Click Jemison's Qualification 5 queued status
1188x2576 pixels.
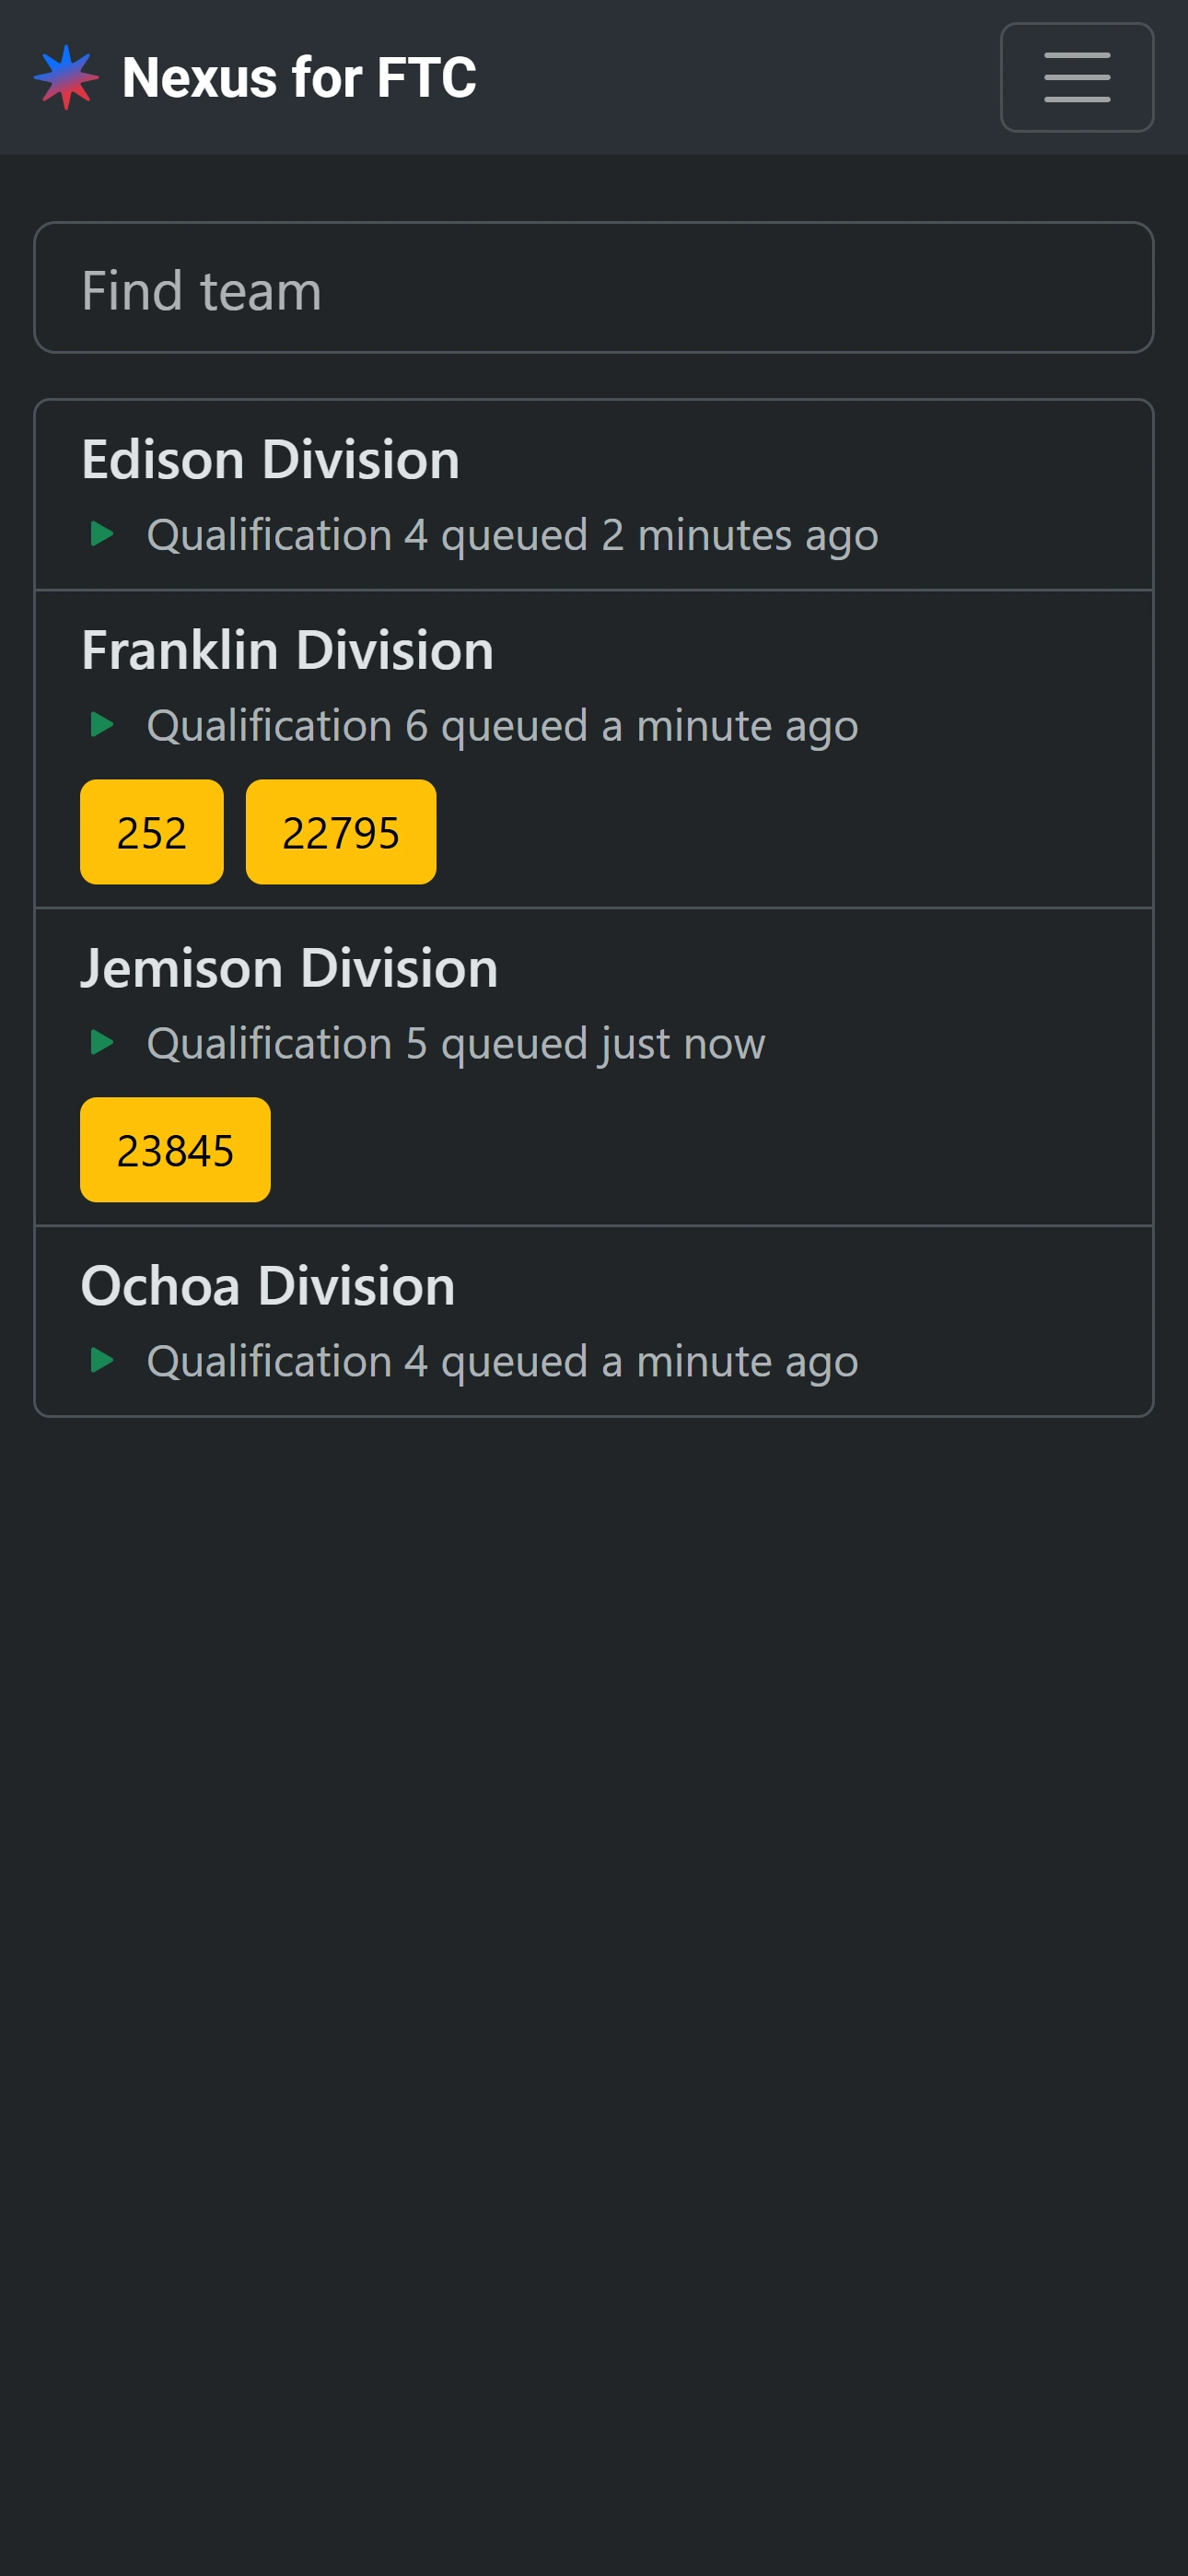coord(456,1044)
